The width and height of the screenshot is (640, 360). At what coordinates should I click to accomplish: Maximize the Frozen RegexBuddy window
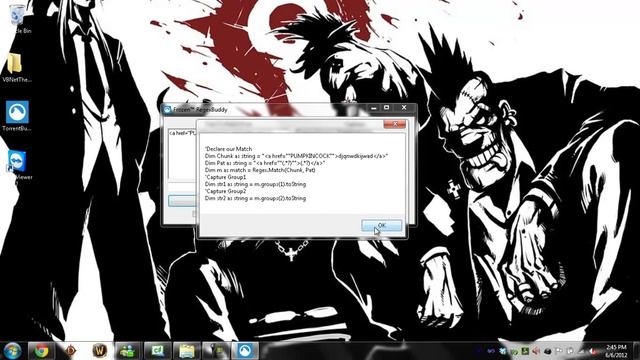387,108
